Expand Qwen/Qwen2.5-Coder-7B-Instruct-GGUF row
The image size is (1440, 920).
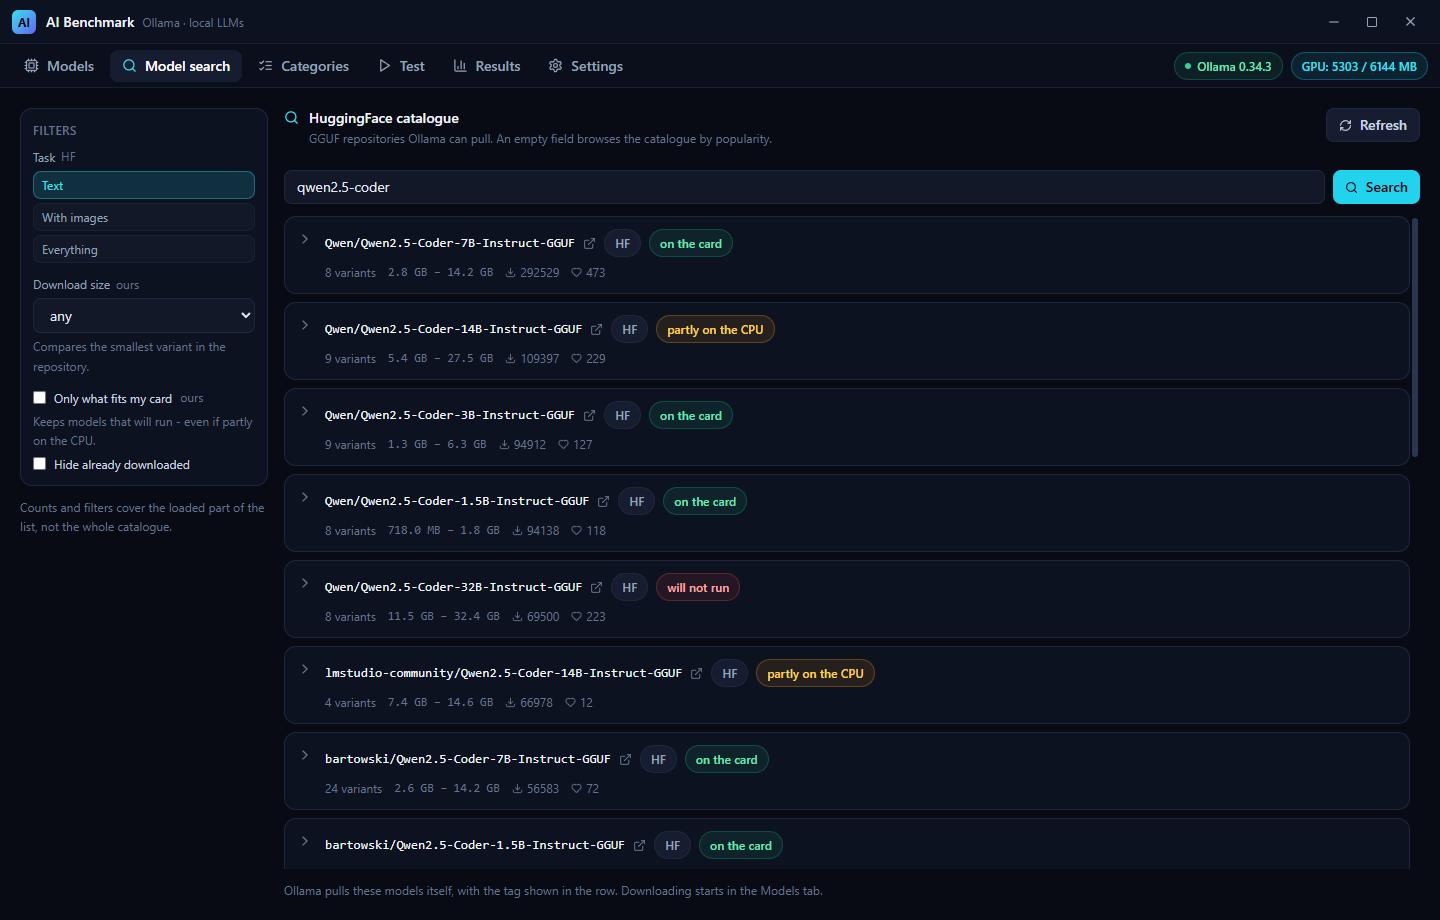click(x=305, y=239)
